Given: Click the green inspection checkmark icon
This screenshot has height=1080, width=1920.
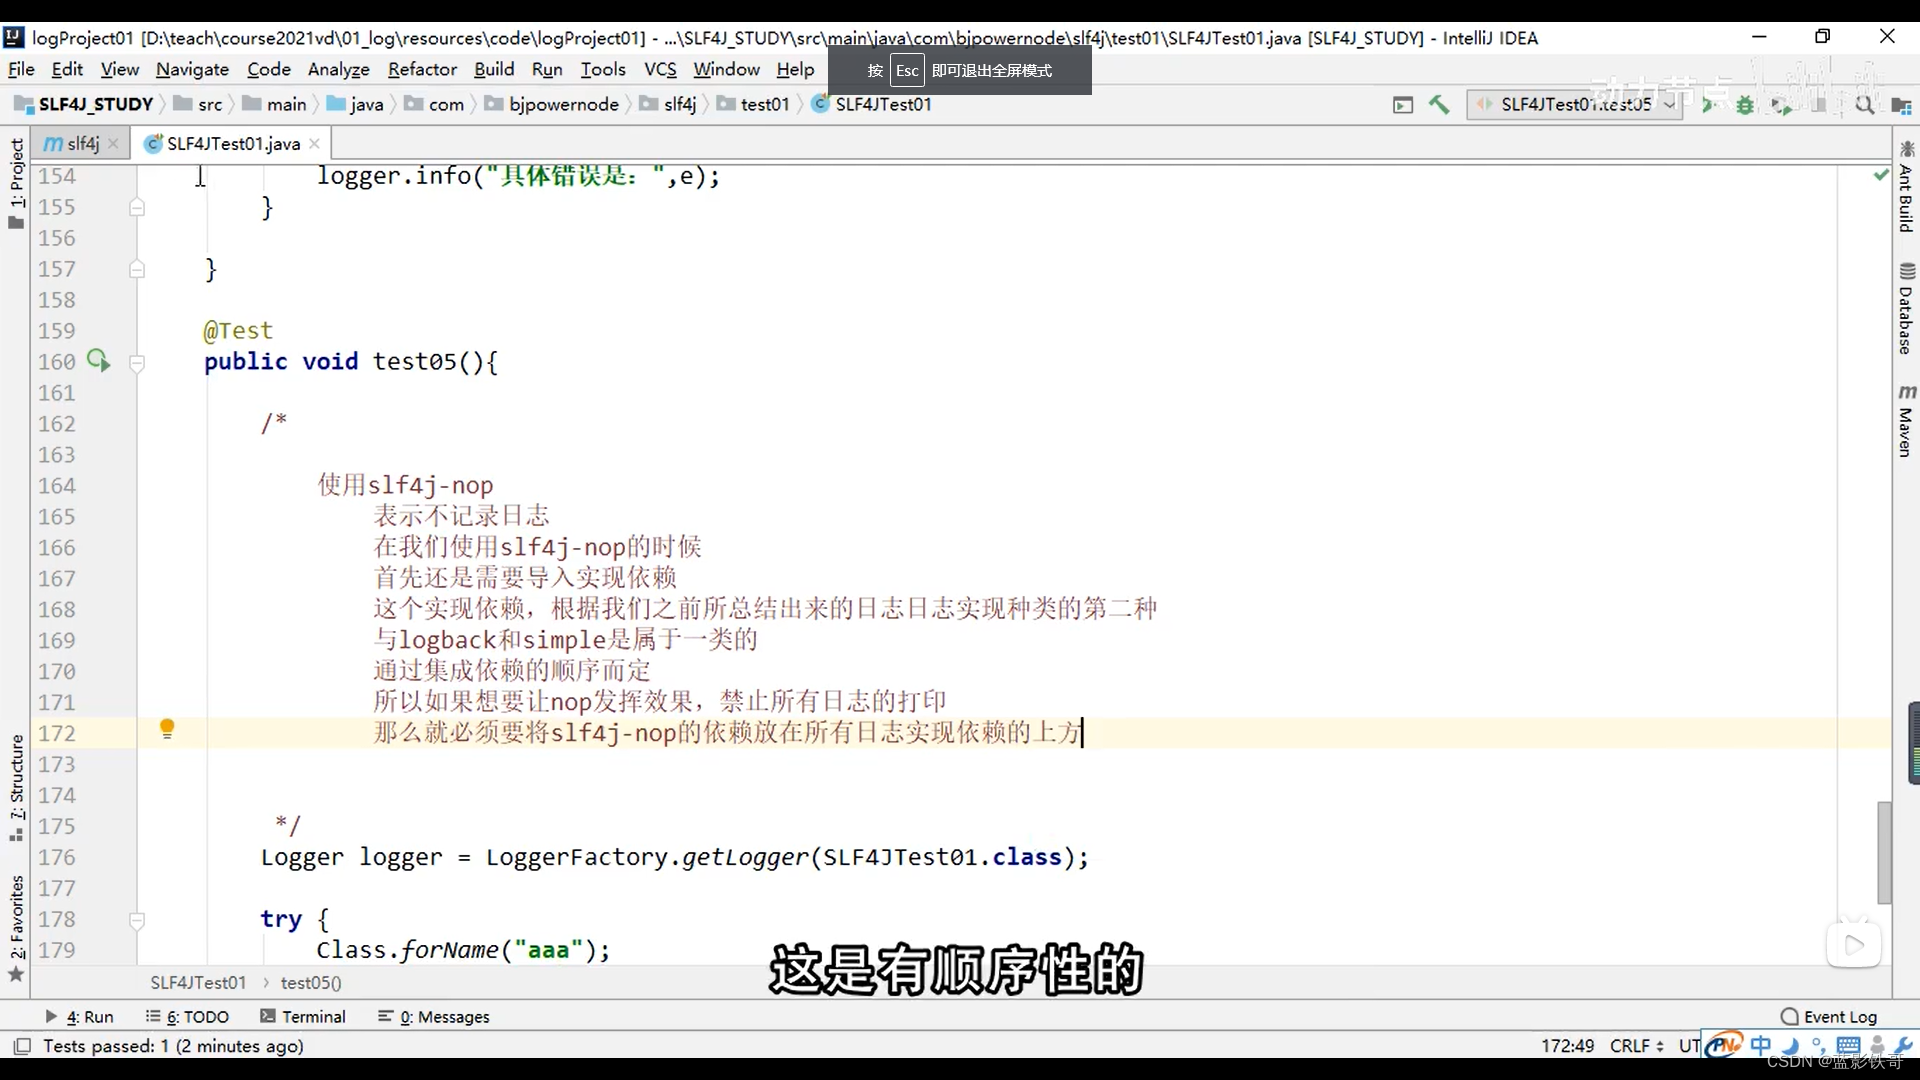Looking at the screenshot, I should [1880, 175].
